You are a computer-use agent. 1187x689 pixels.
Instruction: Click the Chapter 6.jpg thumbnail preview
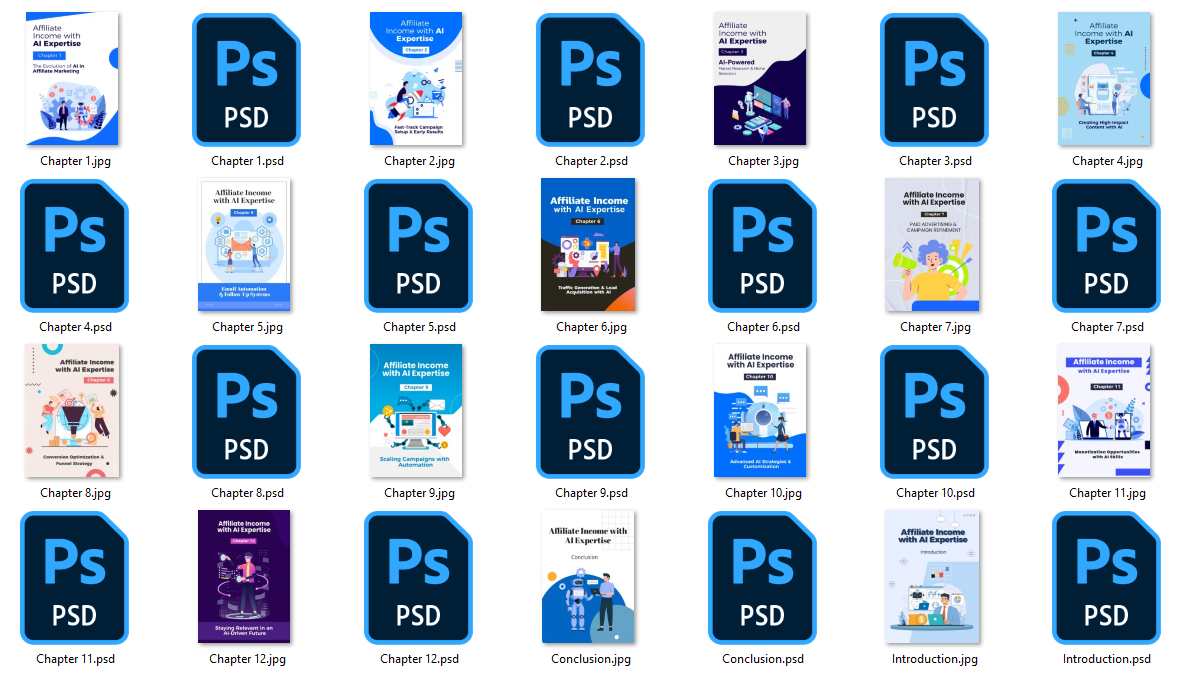pos(590,245)
